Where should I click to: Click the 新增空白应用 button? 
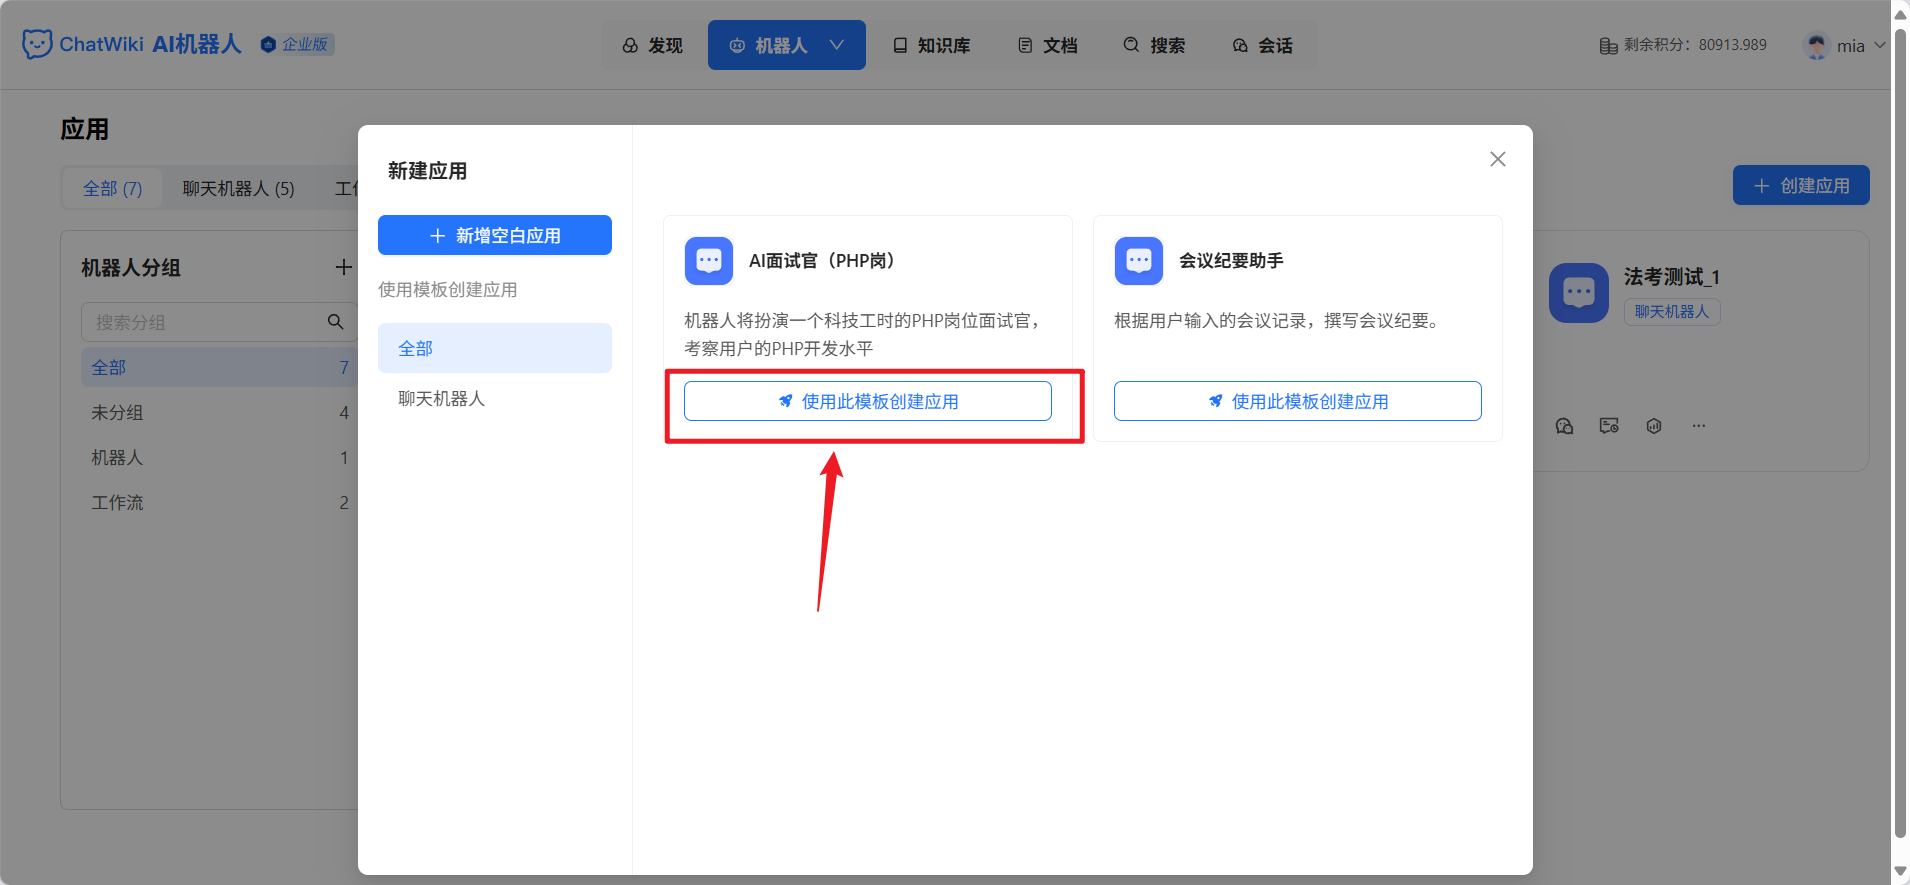pos(495,235)
